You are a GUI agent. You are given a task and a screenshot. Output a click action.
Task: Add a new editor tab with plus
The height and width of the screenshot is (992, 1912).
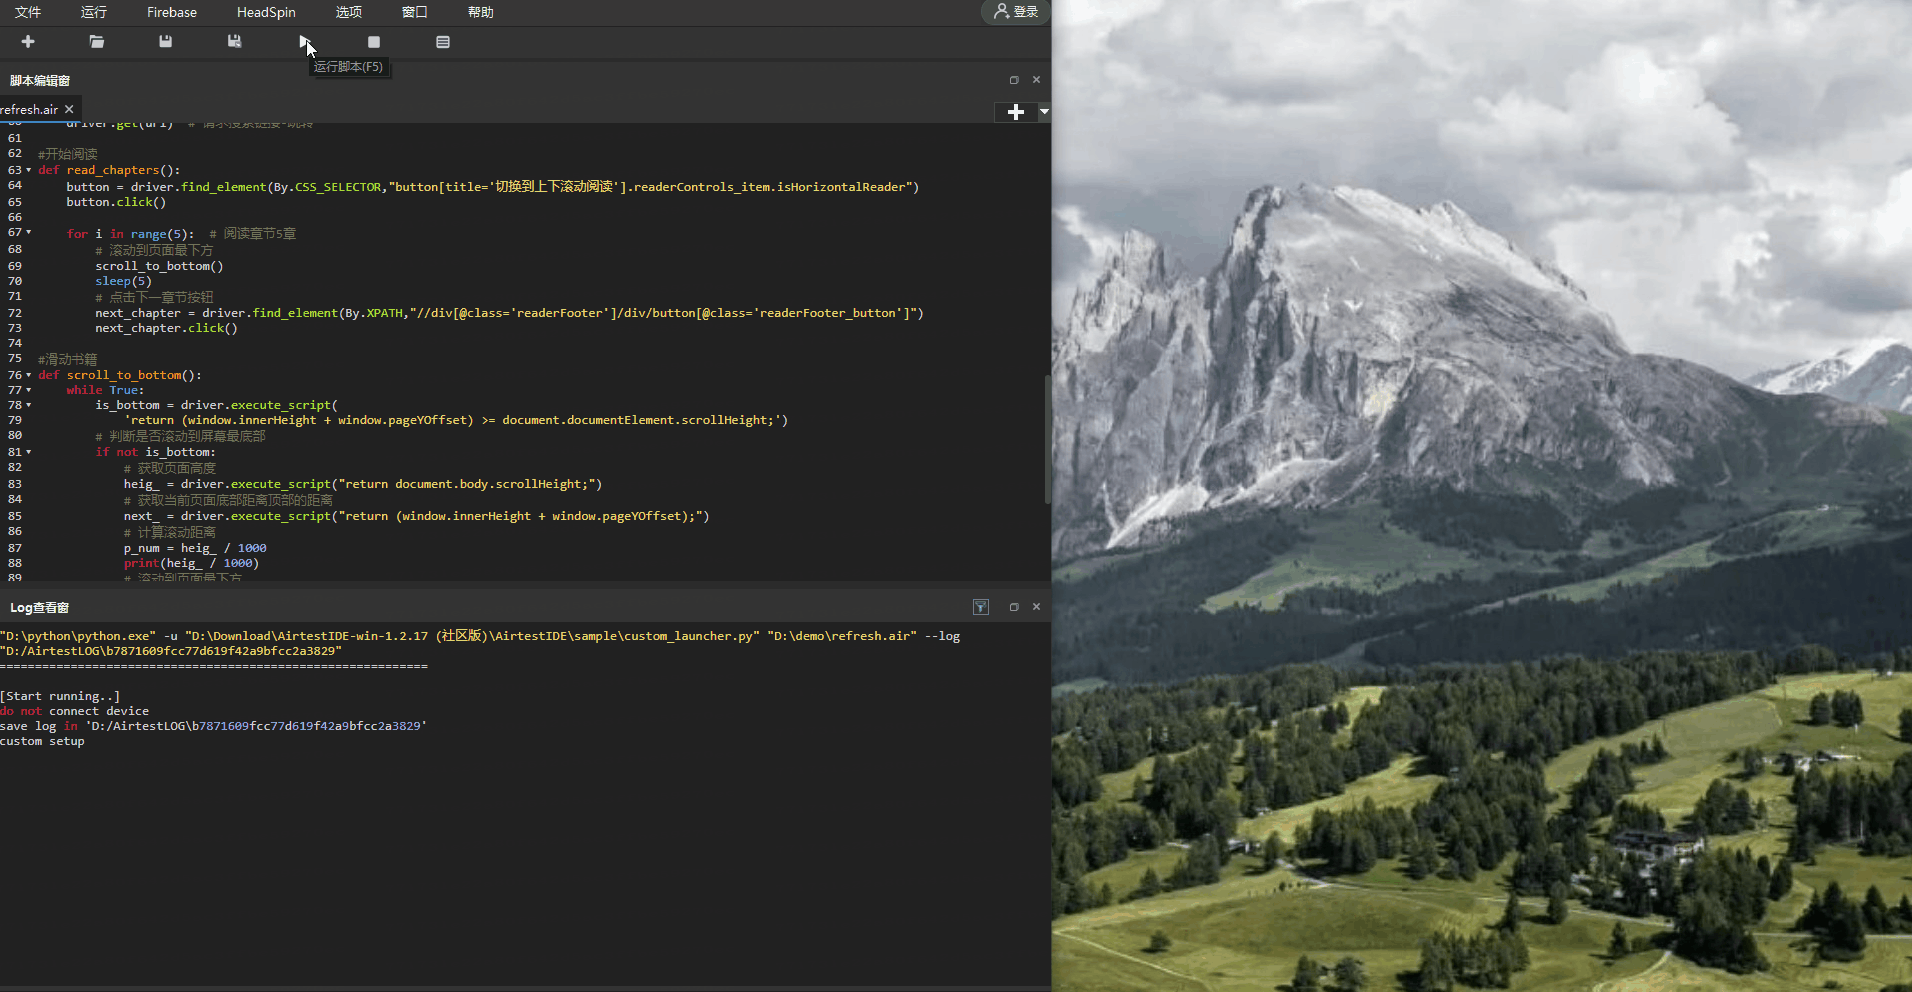coord(1016,112)
